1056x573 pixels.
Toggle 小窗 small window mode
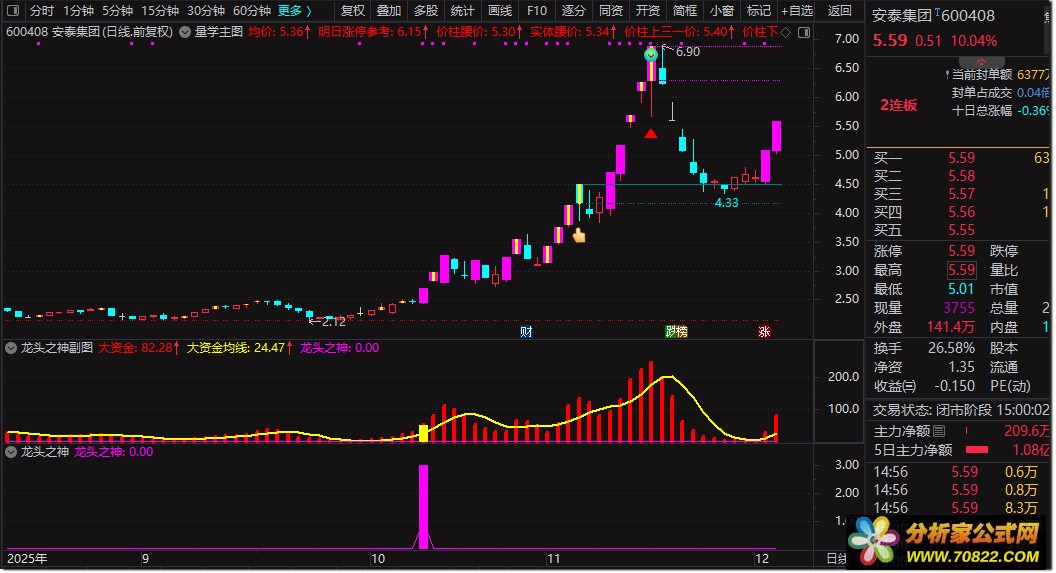pyautogui.click(x=722, y=11)
